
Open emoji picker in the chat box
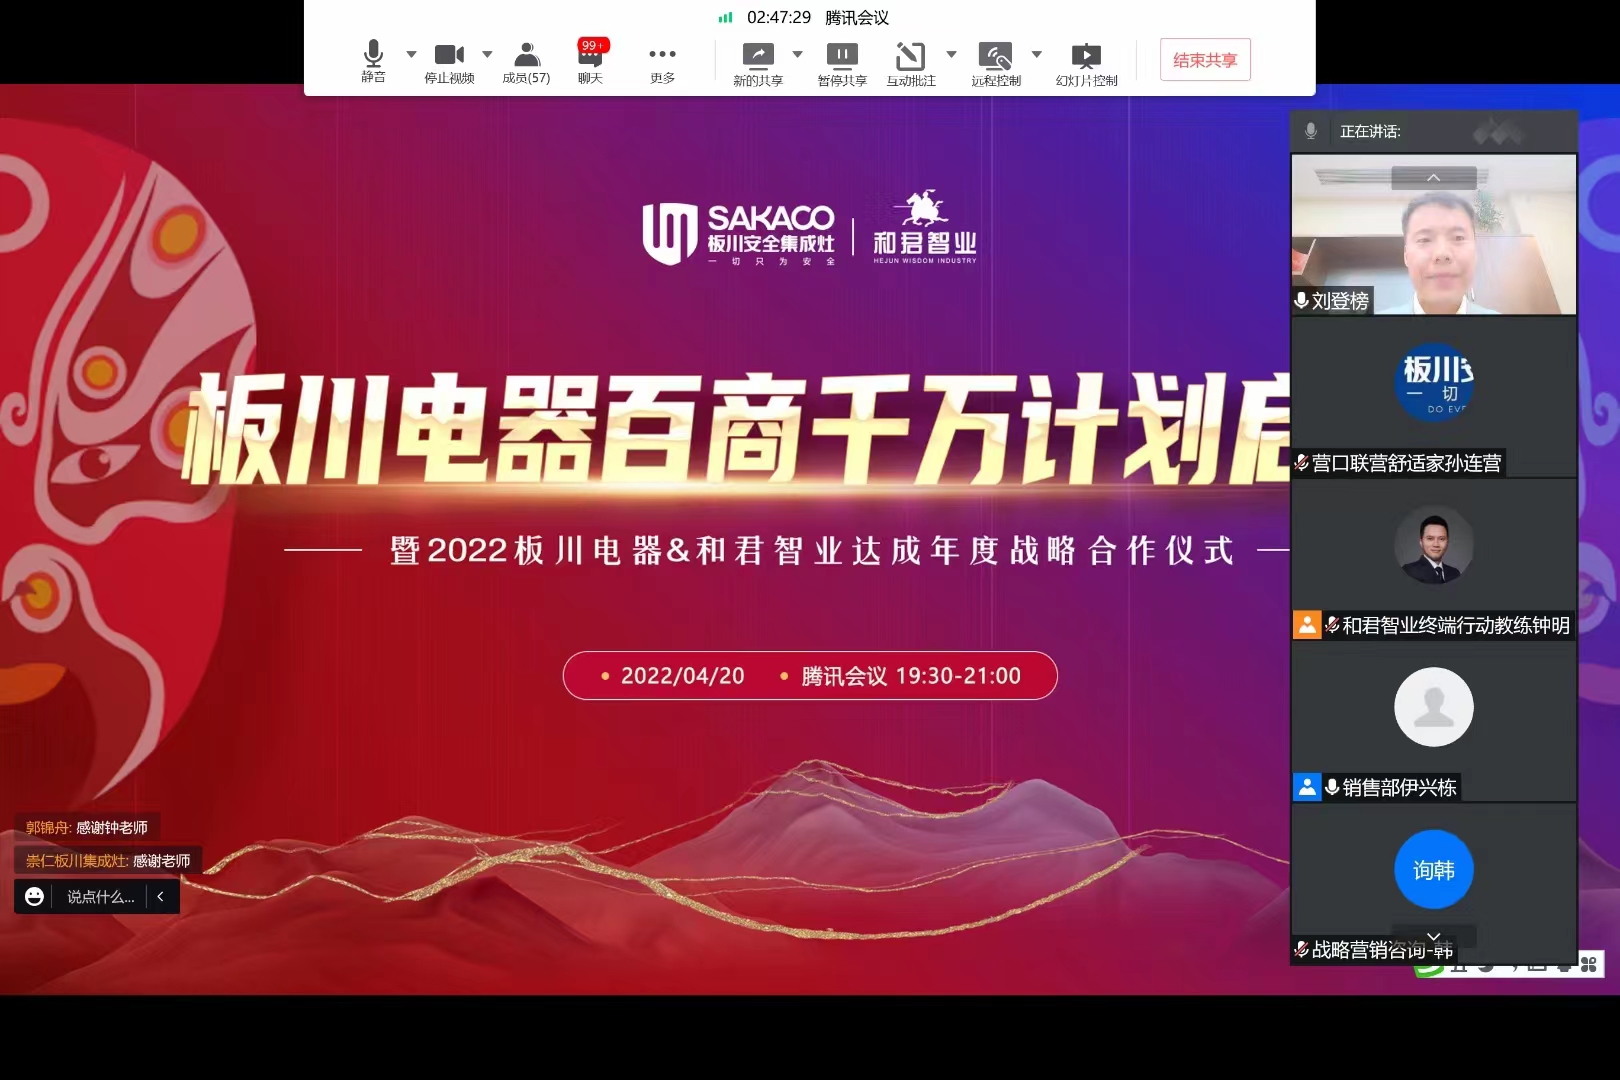(35, 897)
